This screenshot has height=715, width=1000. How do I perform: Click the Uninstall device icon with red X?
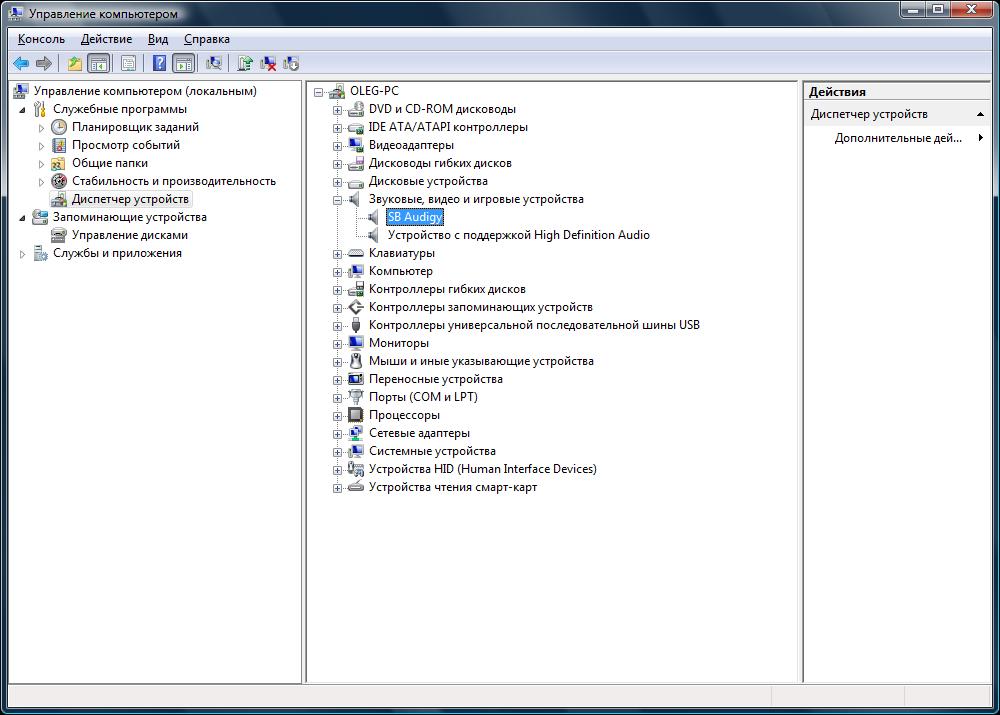coord(268,64)
